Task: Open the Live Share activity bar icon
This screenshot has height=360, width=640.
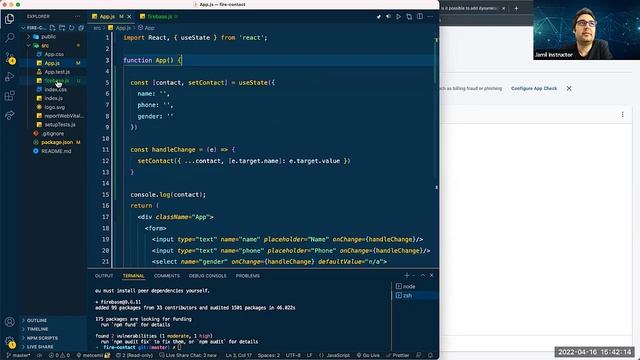Action: point(9,115)
